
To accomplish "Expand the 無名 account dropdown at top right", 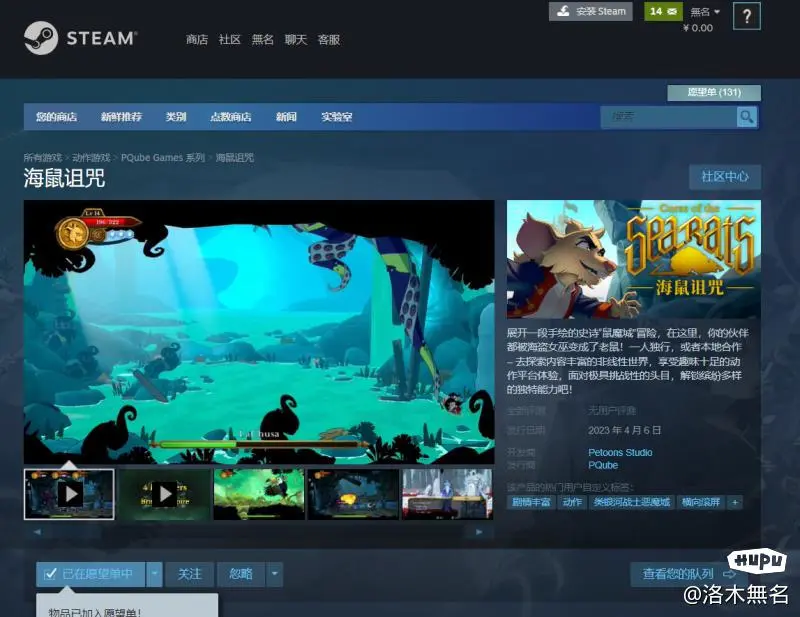I will click(705, 12).
